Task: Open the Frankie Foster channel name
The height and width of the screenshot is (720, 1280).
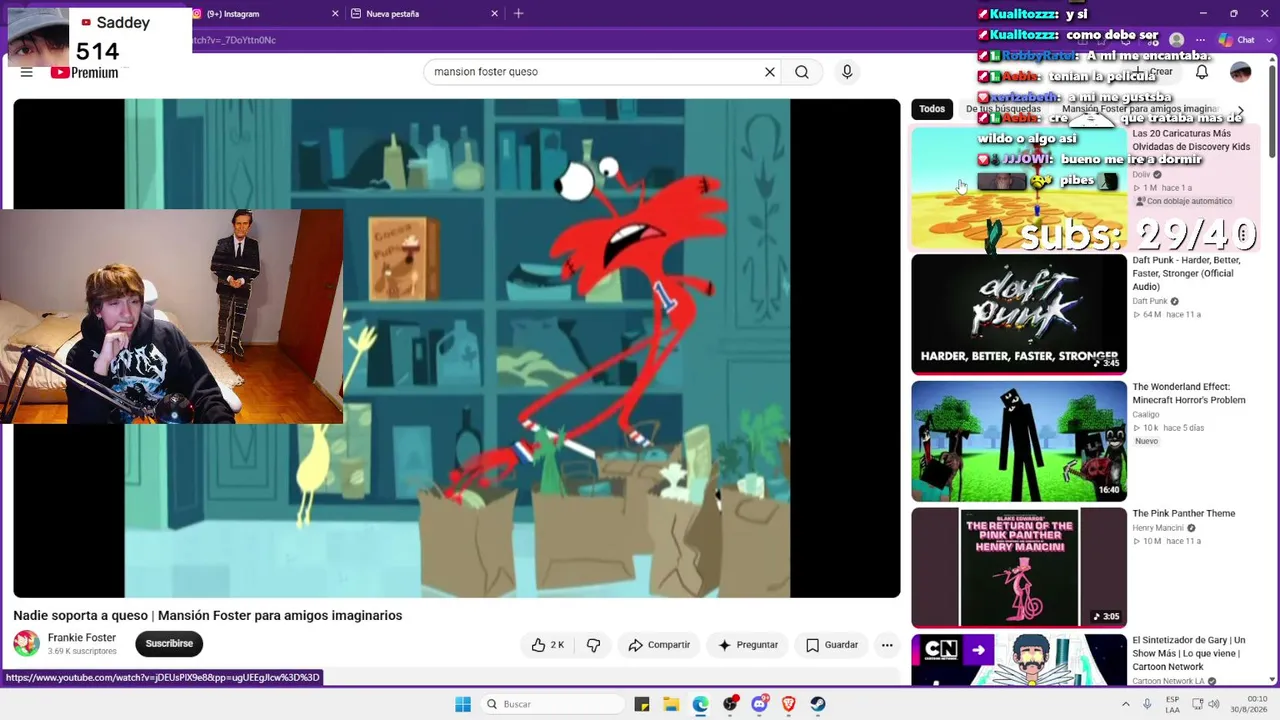Action: coord(82,638)
